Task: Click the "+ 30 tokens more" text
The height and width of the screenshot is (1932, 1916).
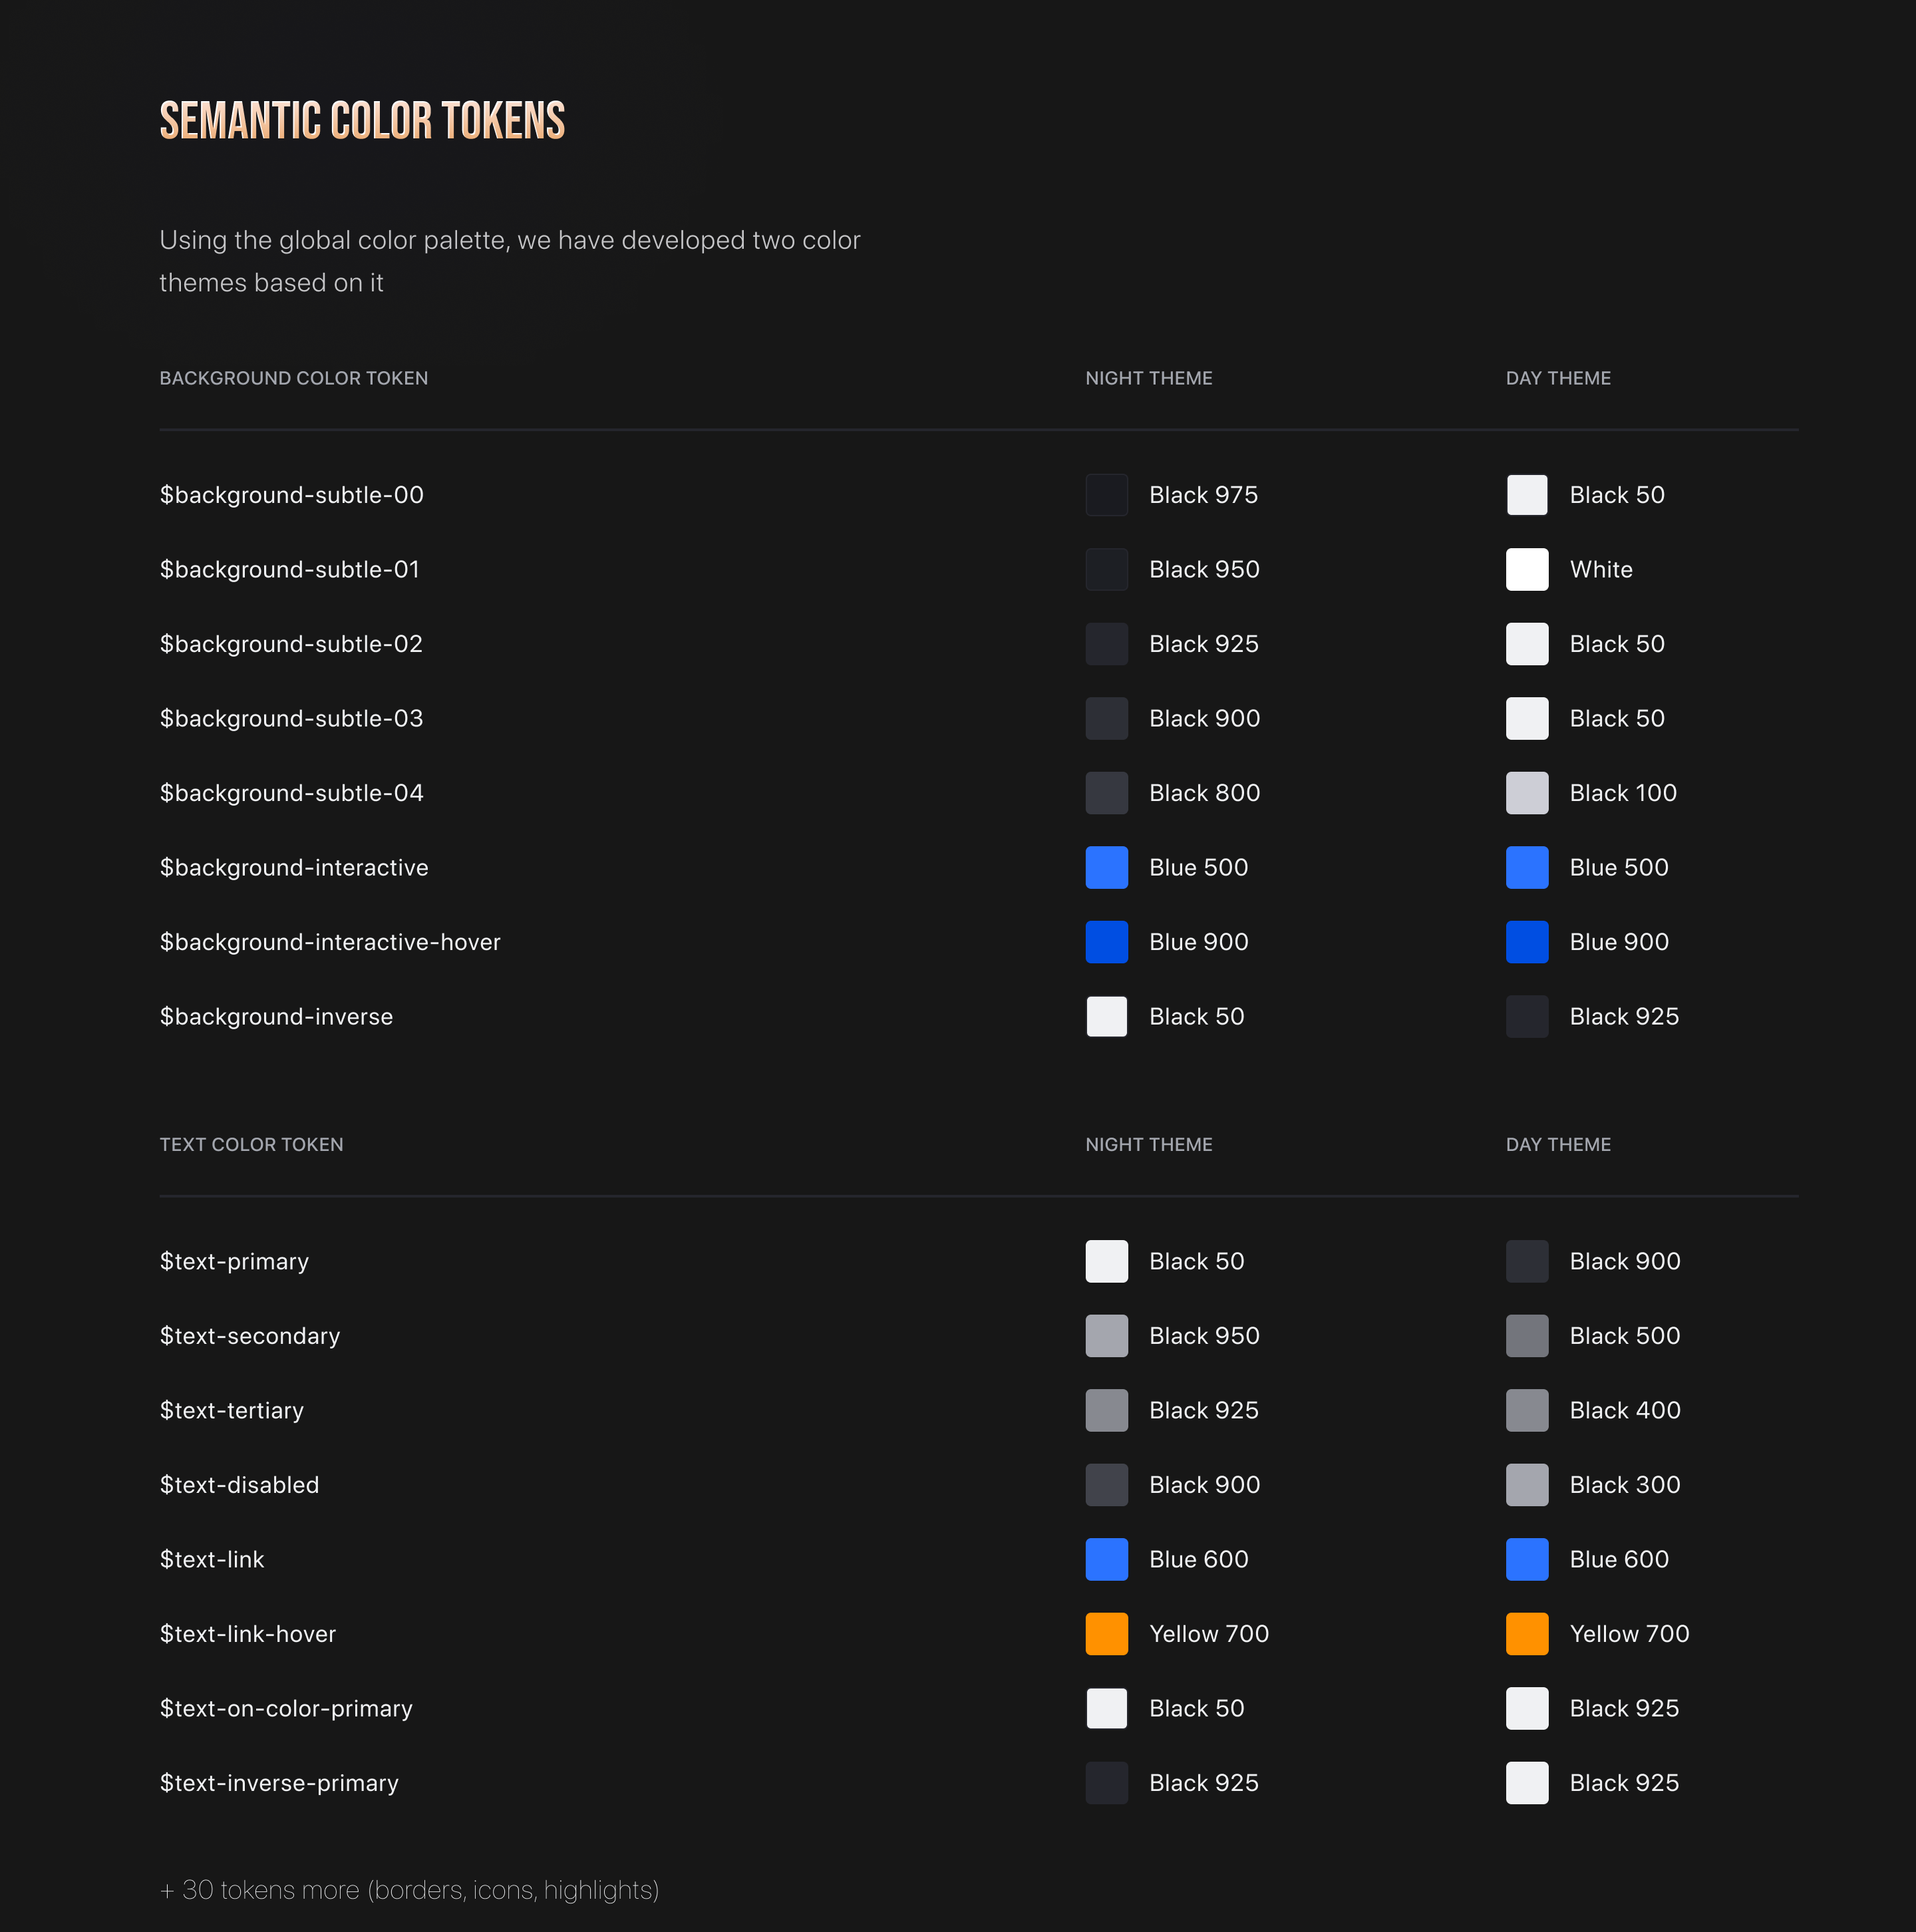Action: click(409, 1890)
